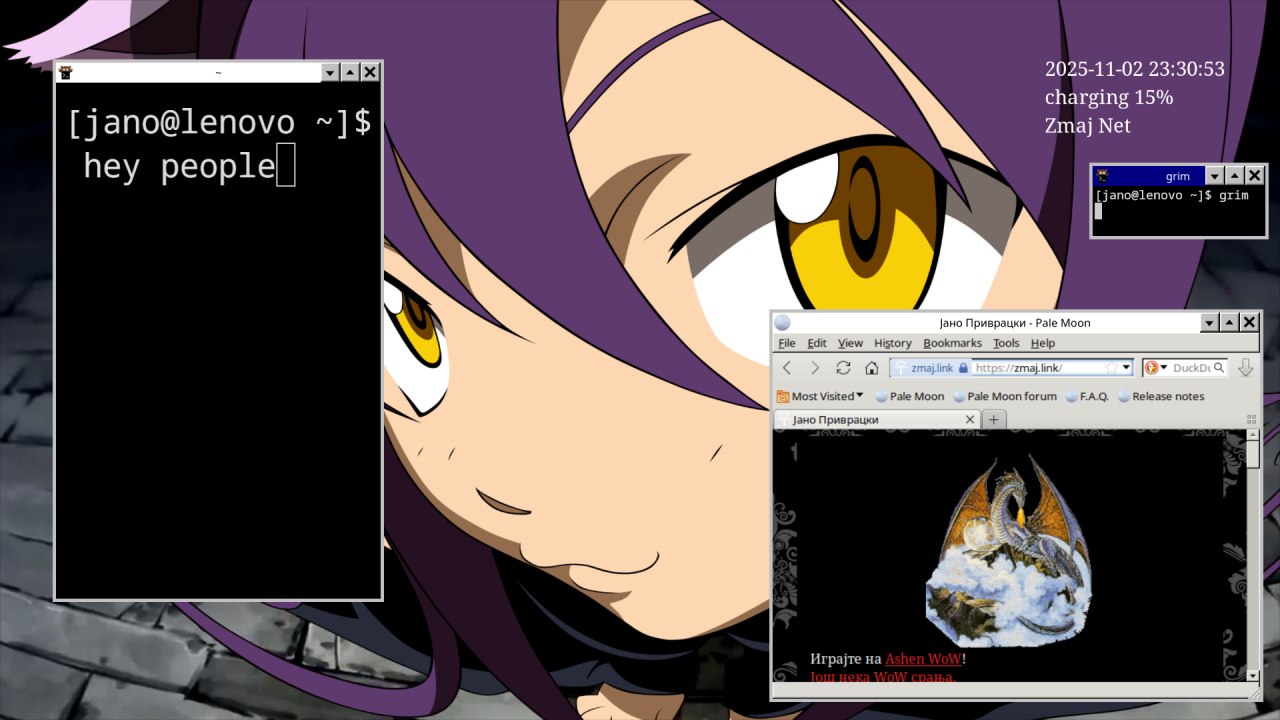This screenshot has width=1280, height=720.
Task: Click the page scrollbar up arrow
Action: [x=1253, y=436]
